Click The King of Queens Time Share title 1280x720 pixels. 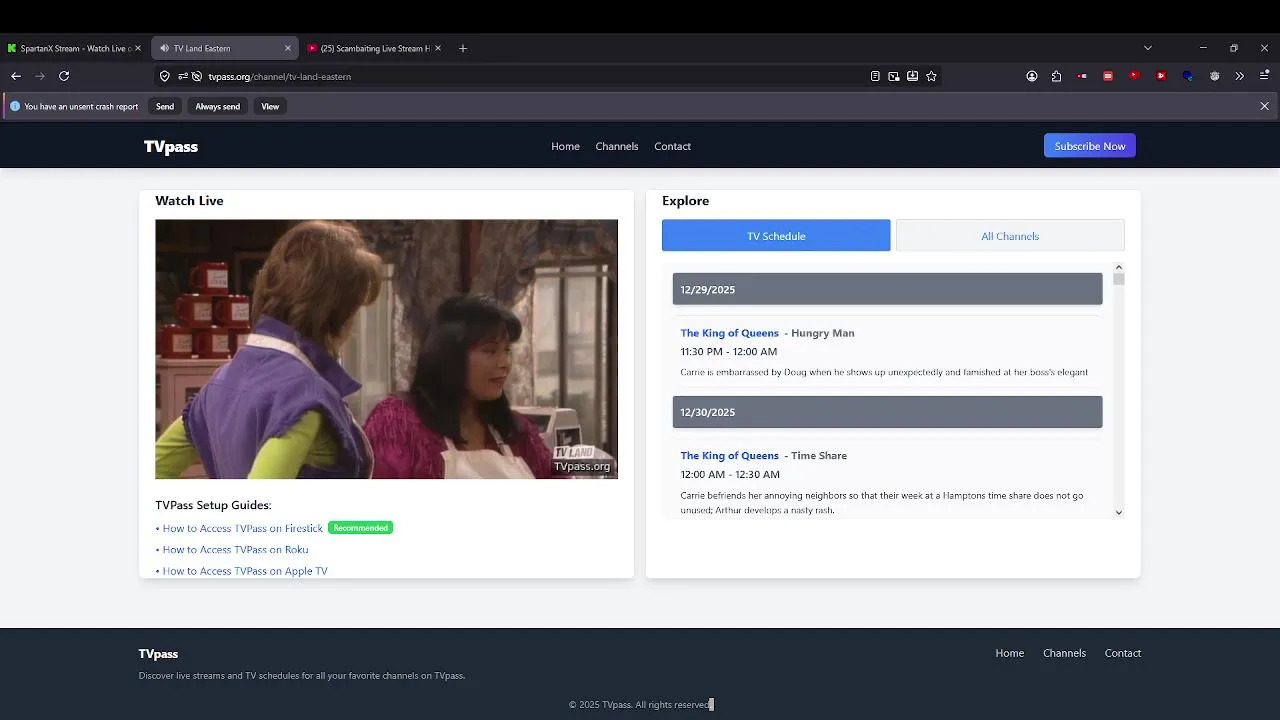point(729,456)
